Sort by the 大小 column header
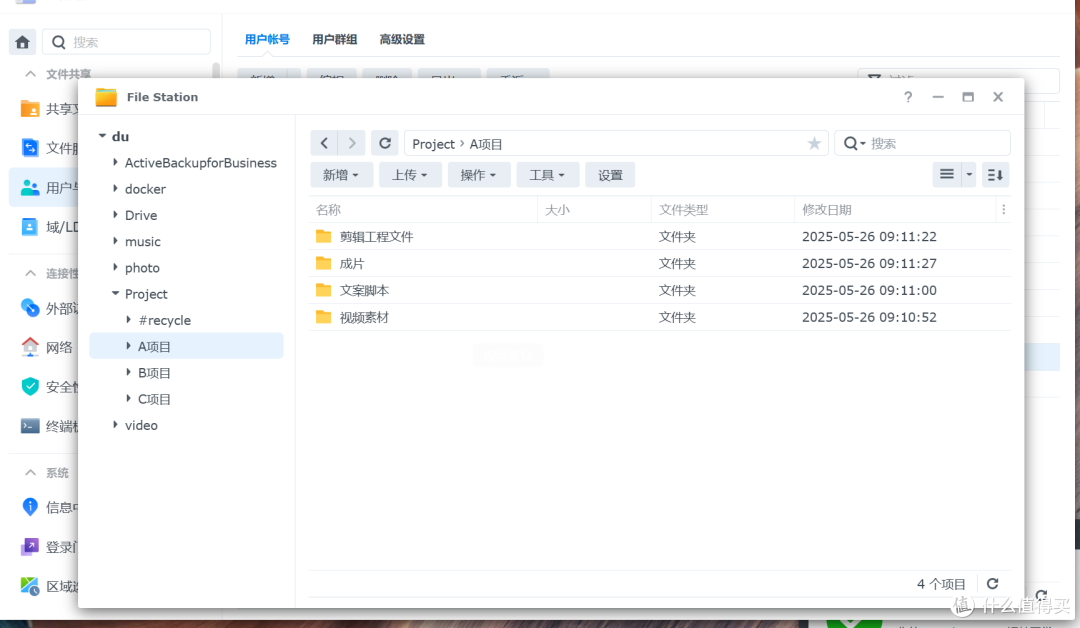This screenshot has height=628, width=1080. (594, 209)
